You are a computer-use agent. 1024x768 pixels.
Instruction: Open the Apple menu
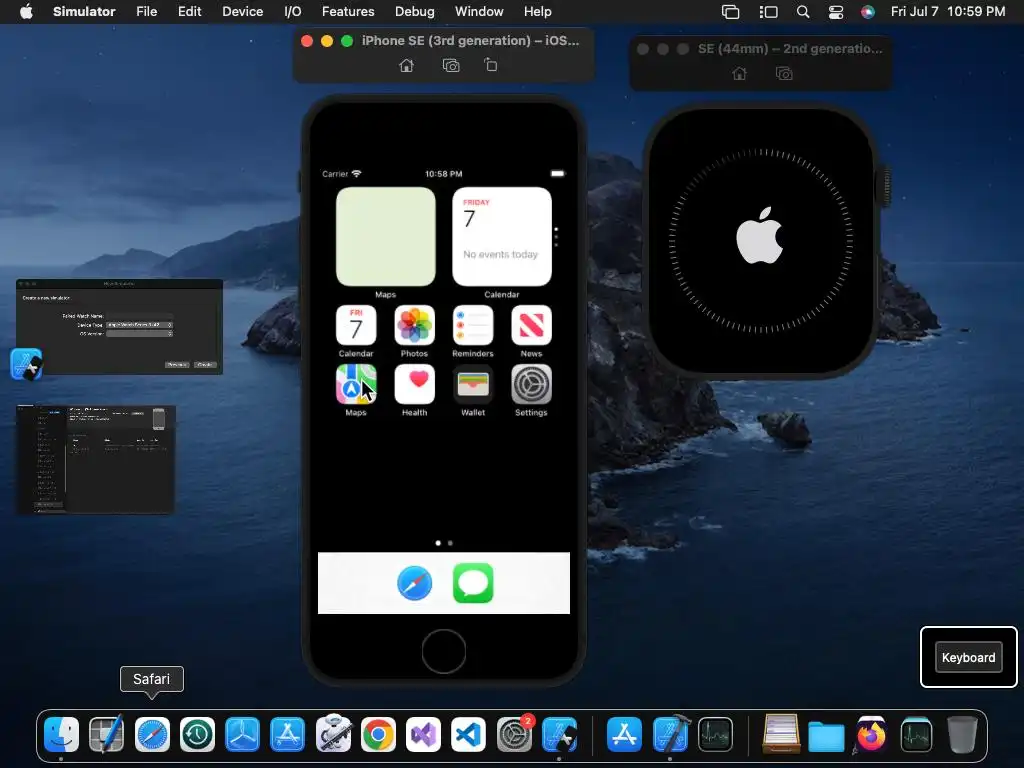(26, 12)
